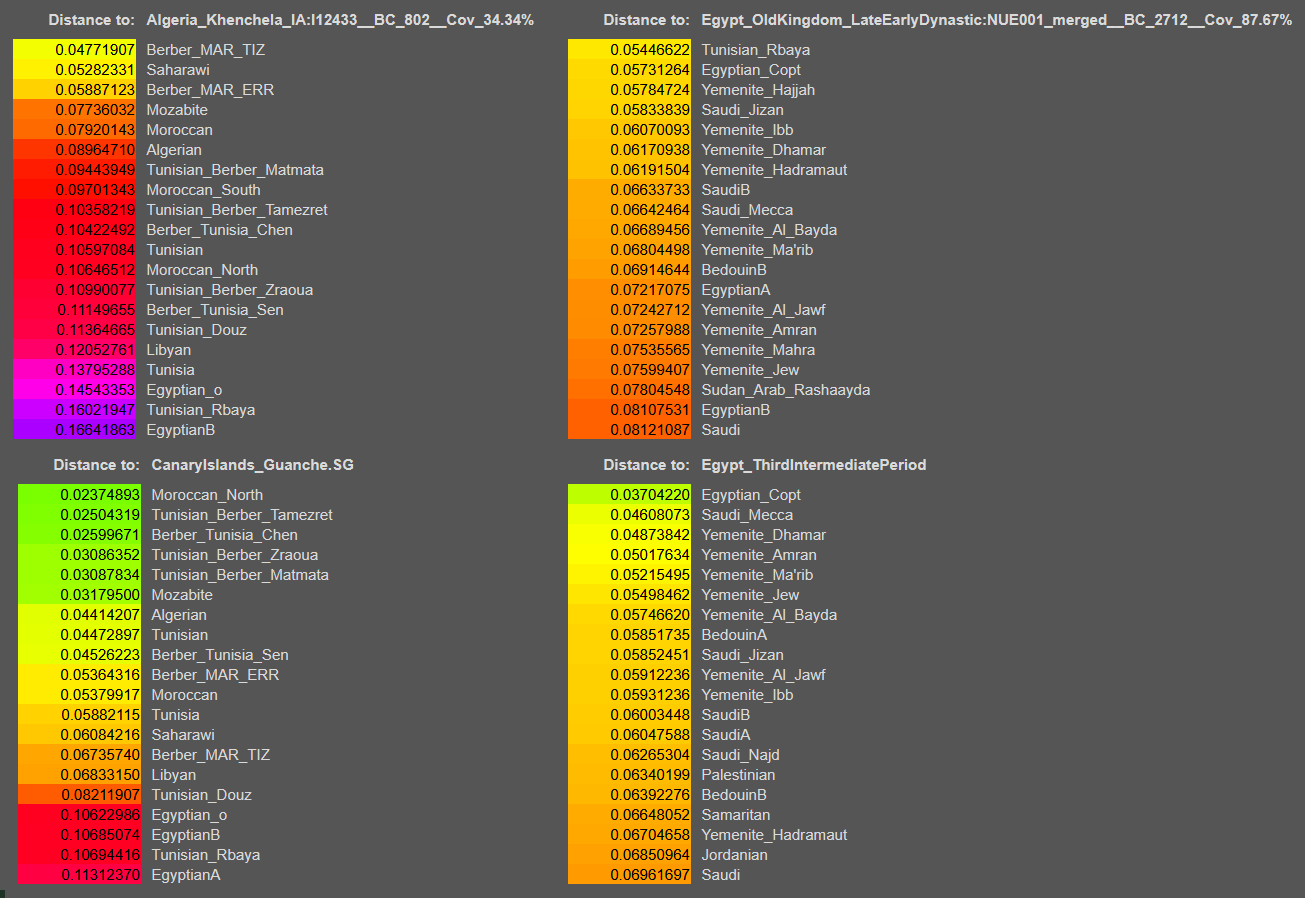Click the distance value 0.05882115
This screenshot has width=1305, height=898.
80,715
